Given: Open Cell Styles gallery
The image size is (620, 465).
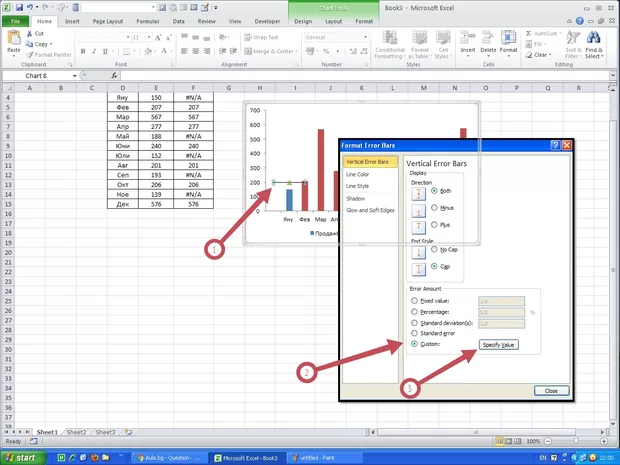Looking at the screenshot, I should (442, 45).
